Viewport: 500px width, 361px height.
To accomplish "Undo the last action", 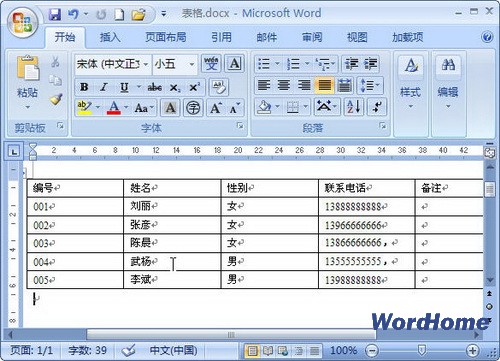I will click(x=73, y=14).
